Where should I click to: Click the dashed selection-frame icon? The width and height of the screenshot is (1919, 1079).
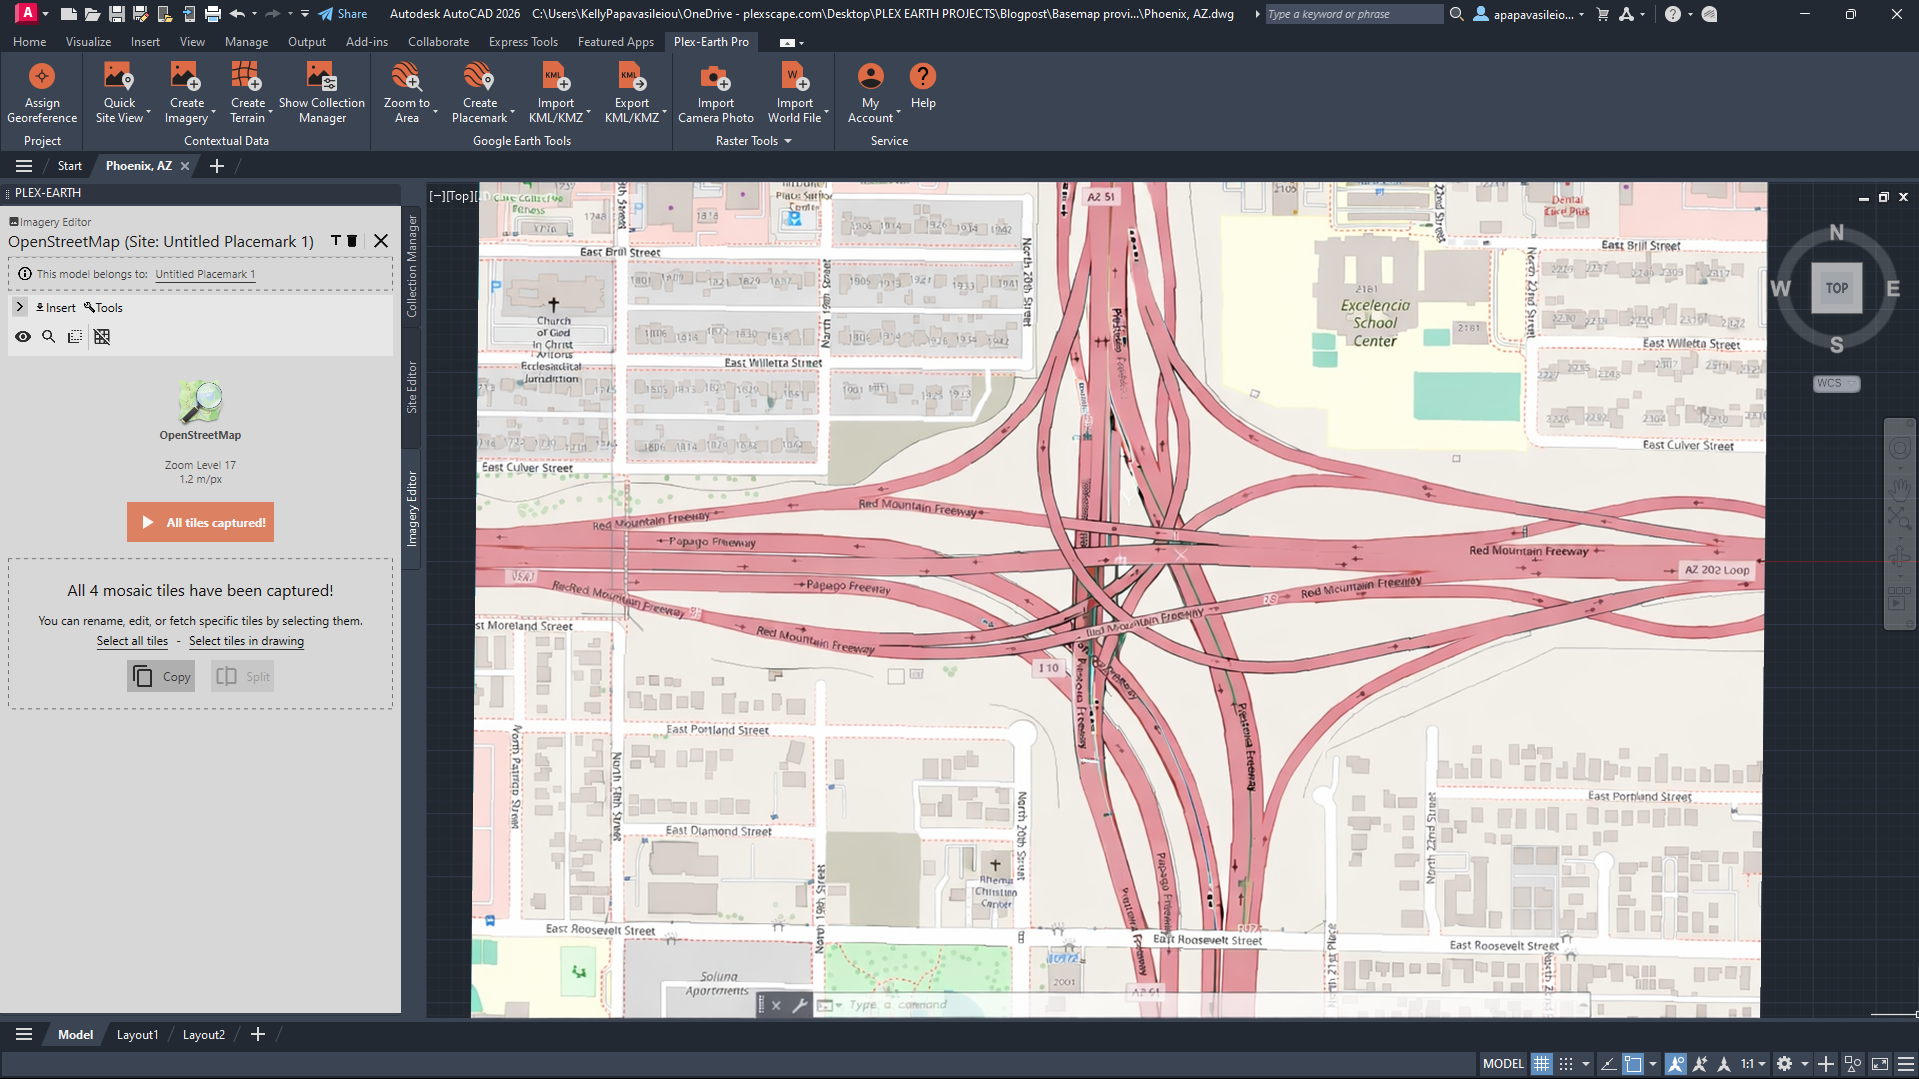75,337
